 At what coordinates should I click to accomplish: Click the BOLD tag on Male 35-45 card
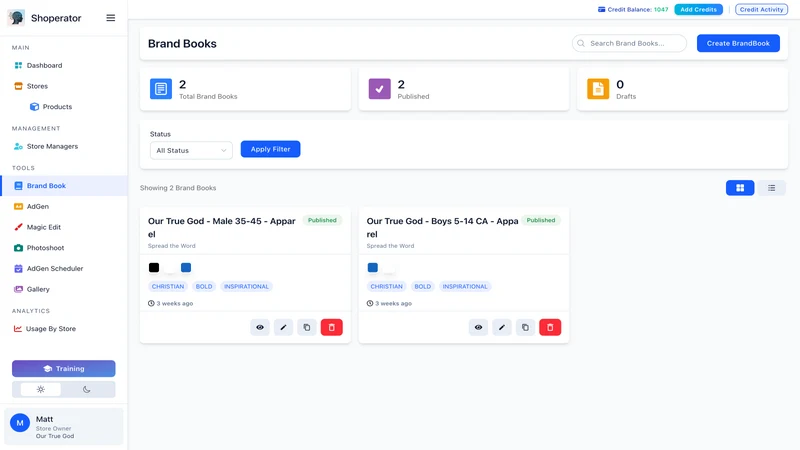[204, 286]
